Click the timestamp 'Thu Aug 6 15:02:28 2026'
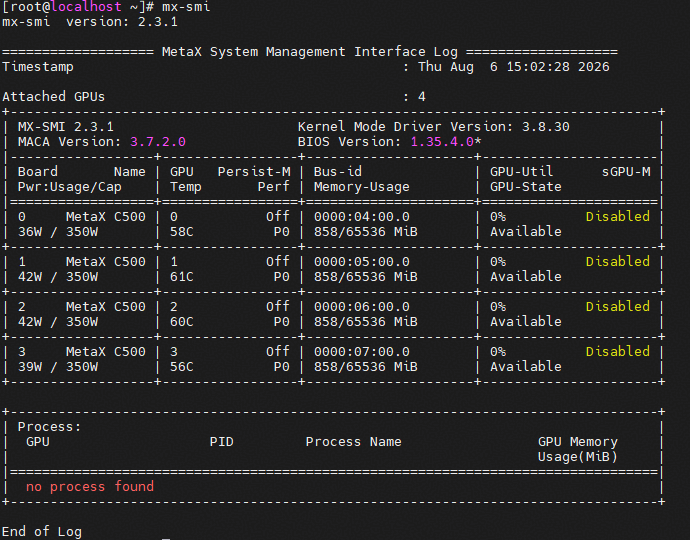Image resolution: width=690 pixels, height=540 pixels. 514,66
